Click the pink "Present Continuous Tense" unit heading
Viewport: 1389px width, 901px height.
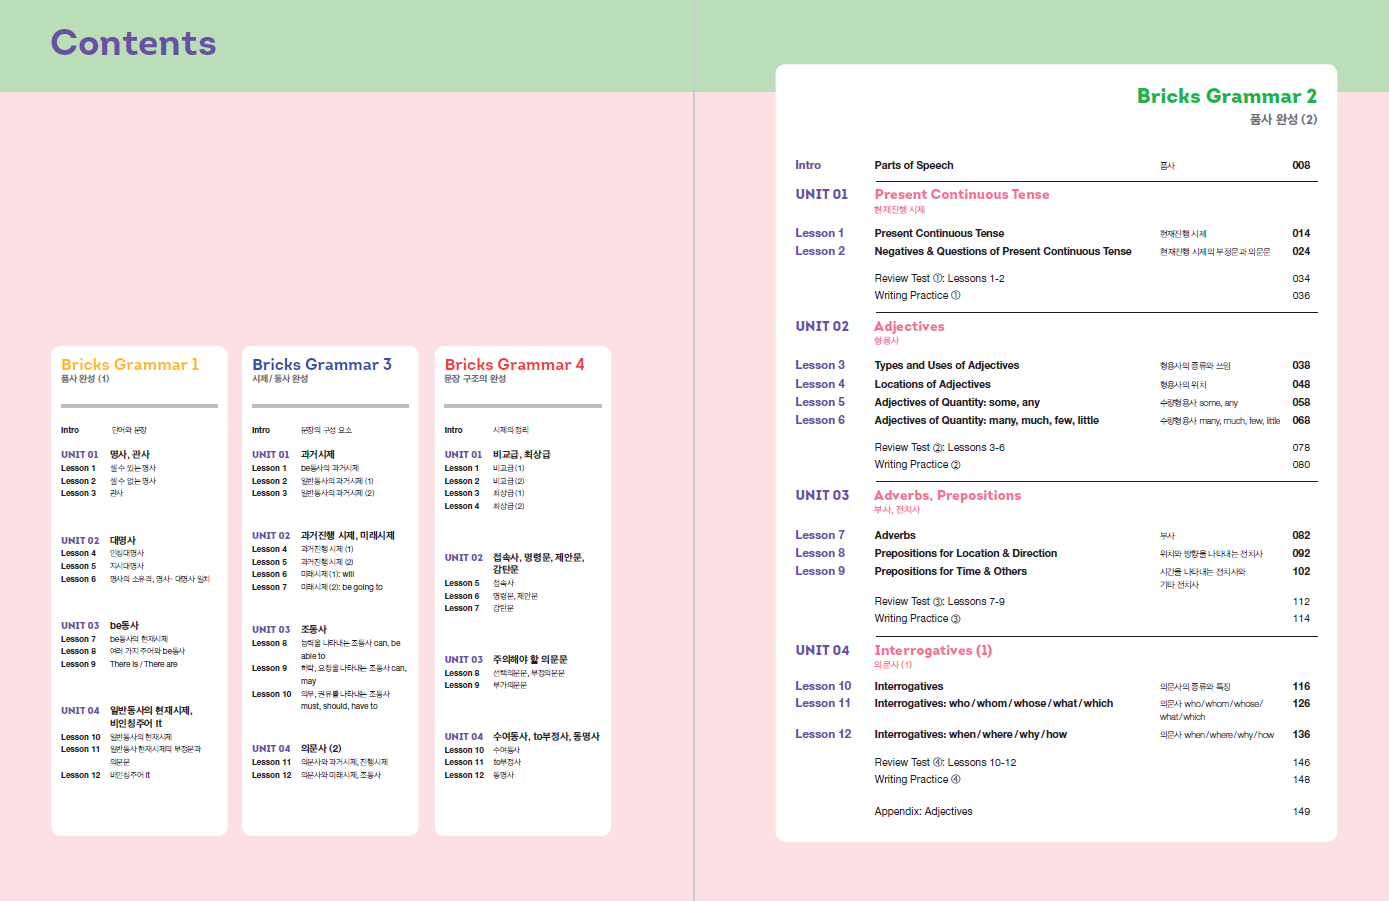(x=962, y=194)
